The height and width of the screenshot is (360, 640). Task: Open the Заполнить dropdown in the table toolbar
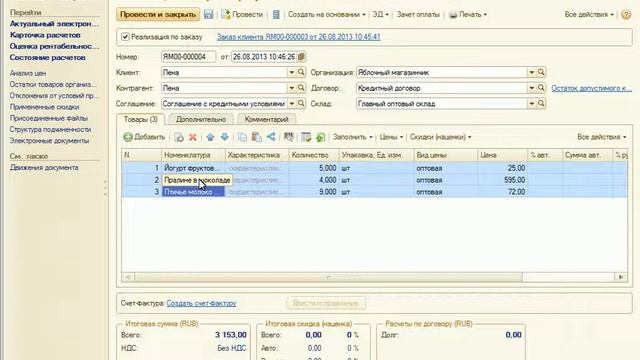point(352,137)
